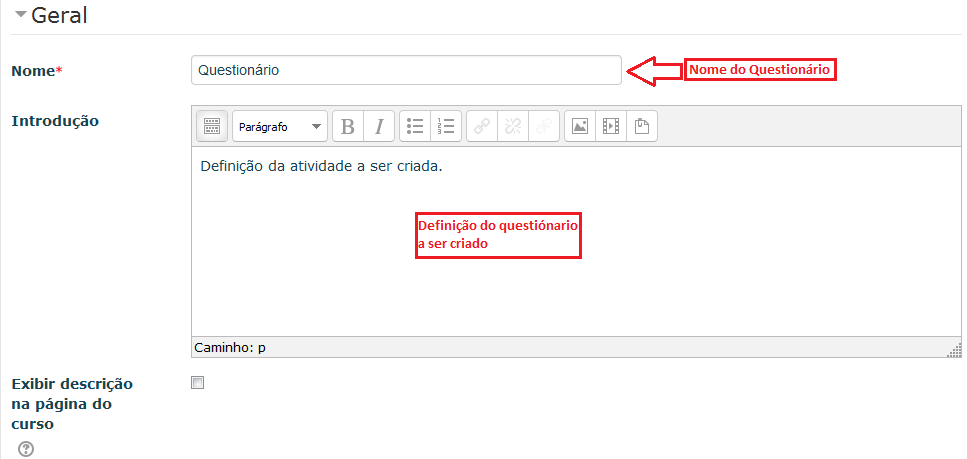The width and height of the screenshot is (967, 459).
Task: Click the insert link chain icon
Action: tap(482, 126)
